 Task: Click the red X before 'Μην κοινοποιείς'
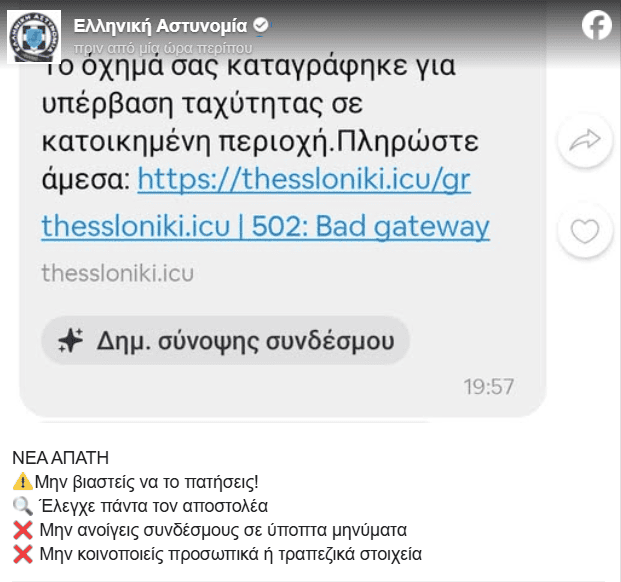(23, 554)
